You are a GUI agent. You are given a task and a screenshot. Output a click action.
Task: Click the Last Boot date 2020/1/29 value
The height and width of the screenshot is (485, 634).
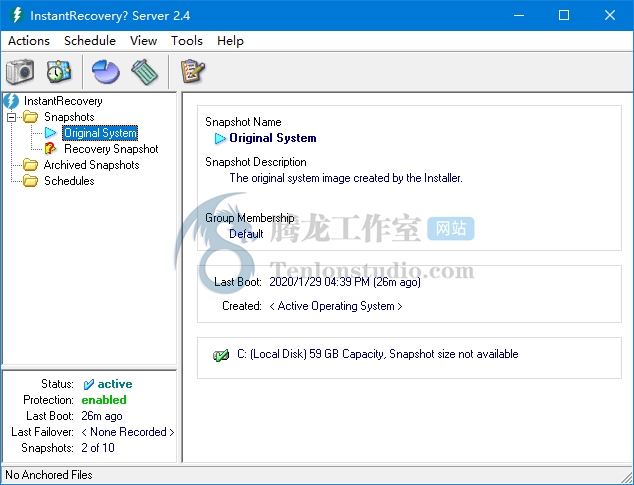(345, 282)
